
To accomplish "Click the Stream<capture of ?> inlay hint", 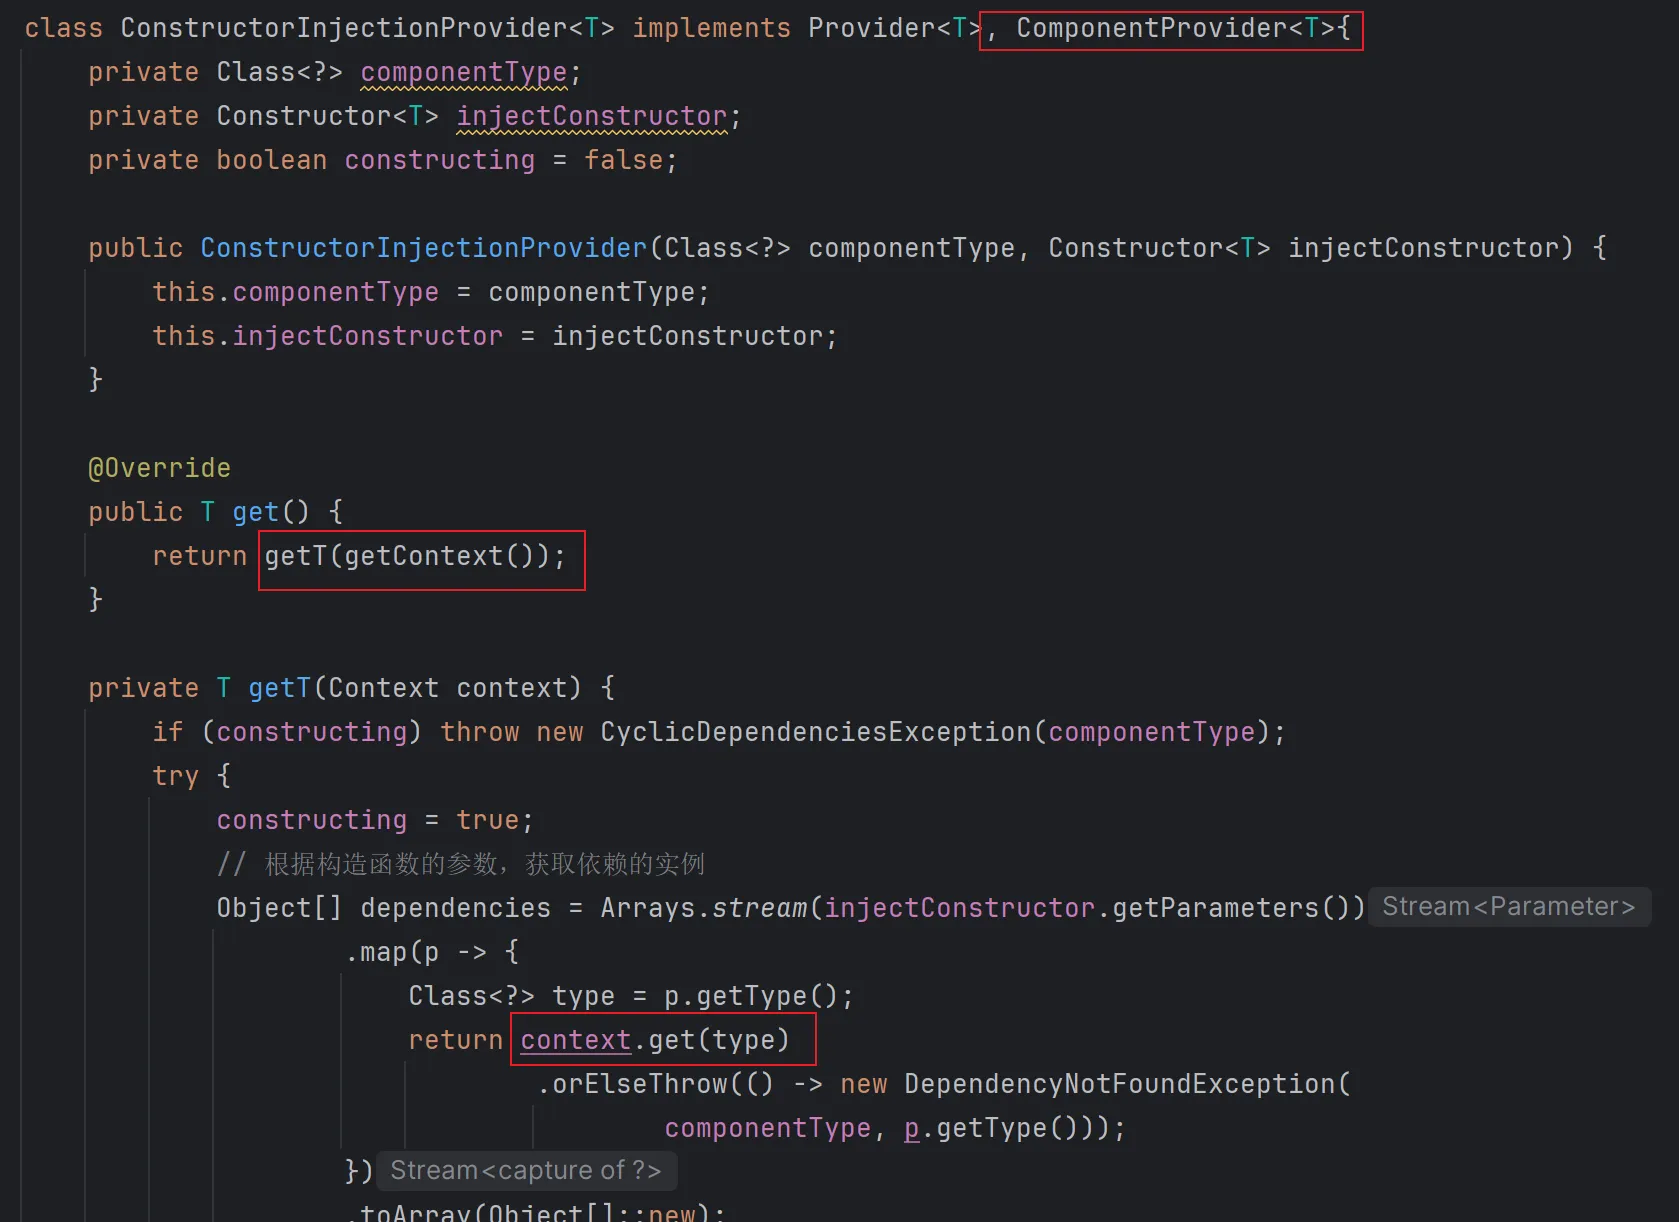I will [525, 1171].
